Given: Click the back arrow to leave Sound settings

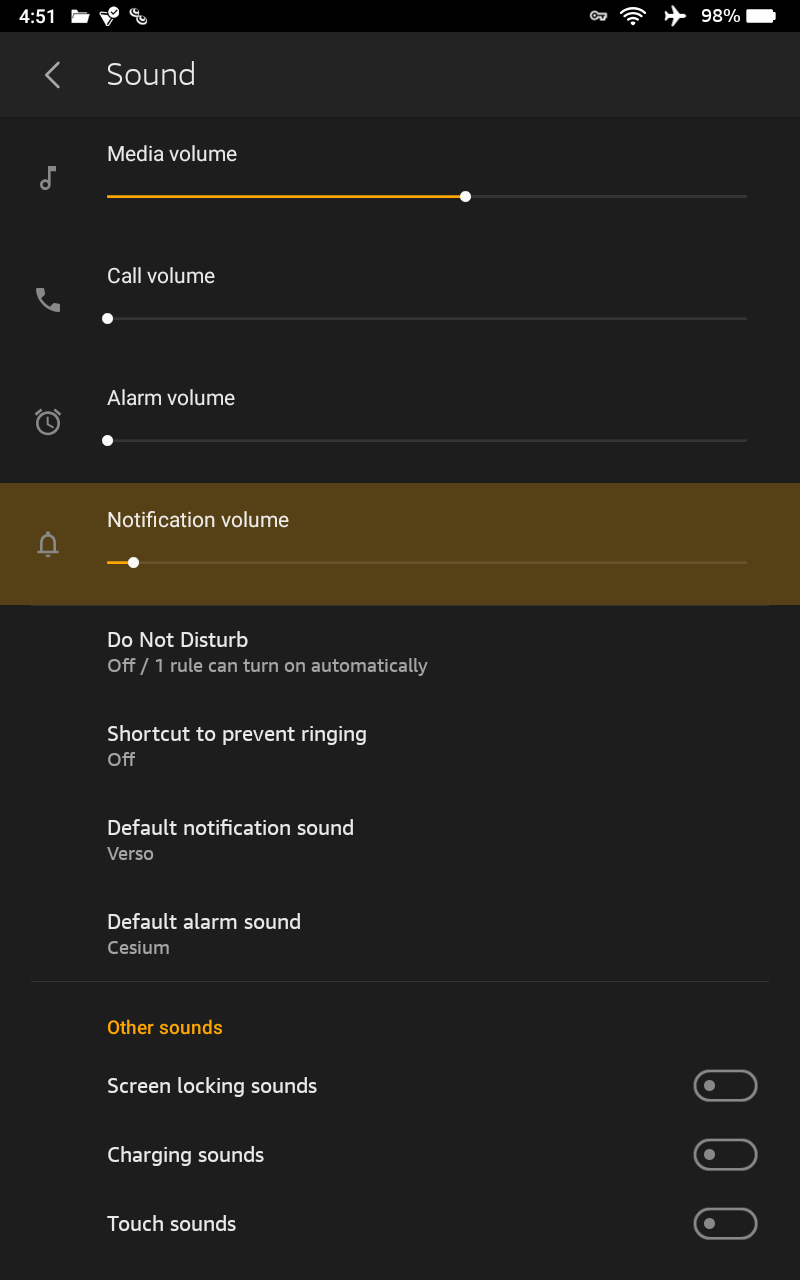Looking at the screenshot, I should 52,75.
